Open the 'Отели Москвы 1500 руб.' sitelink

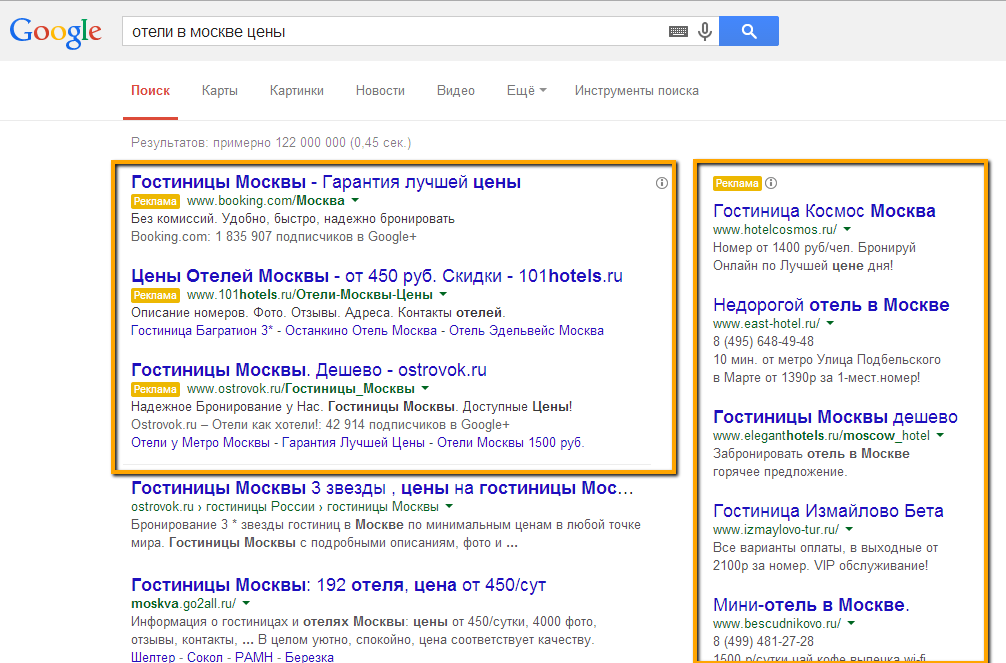click(511, 442)
